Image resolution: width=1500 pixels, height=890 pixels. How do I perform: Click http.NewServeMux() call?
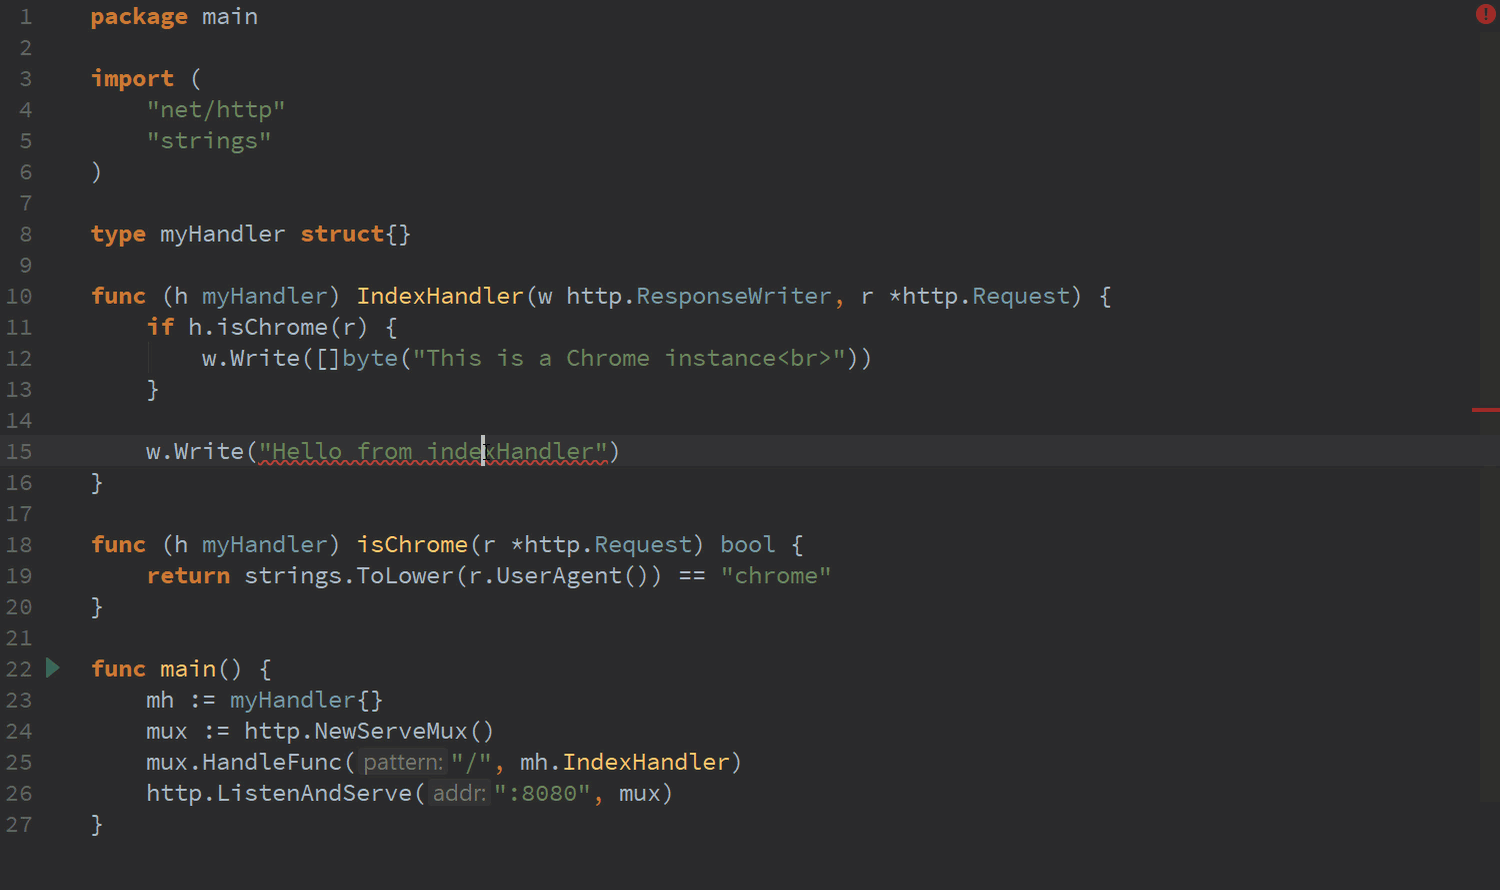click(x=369, y=731)
